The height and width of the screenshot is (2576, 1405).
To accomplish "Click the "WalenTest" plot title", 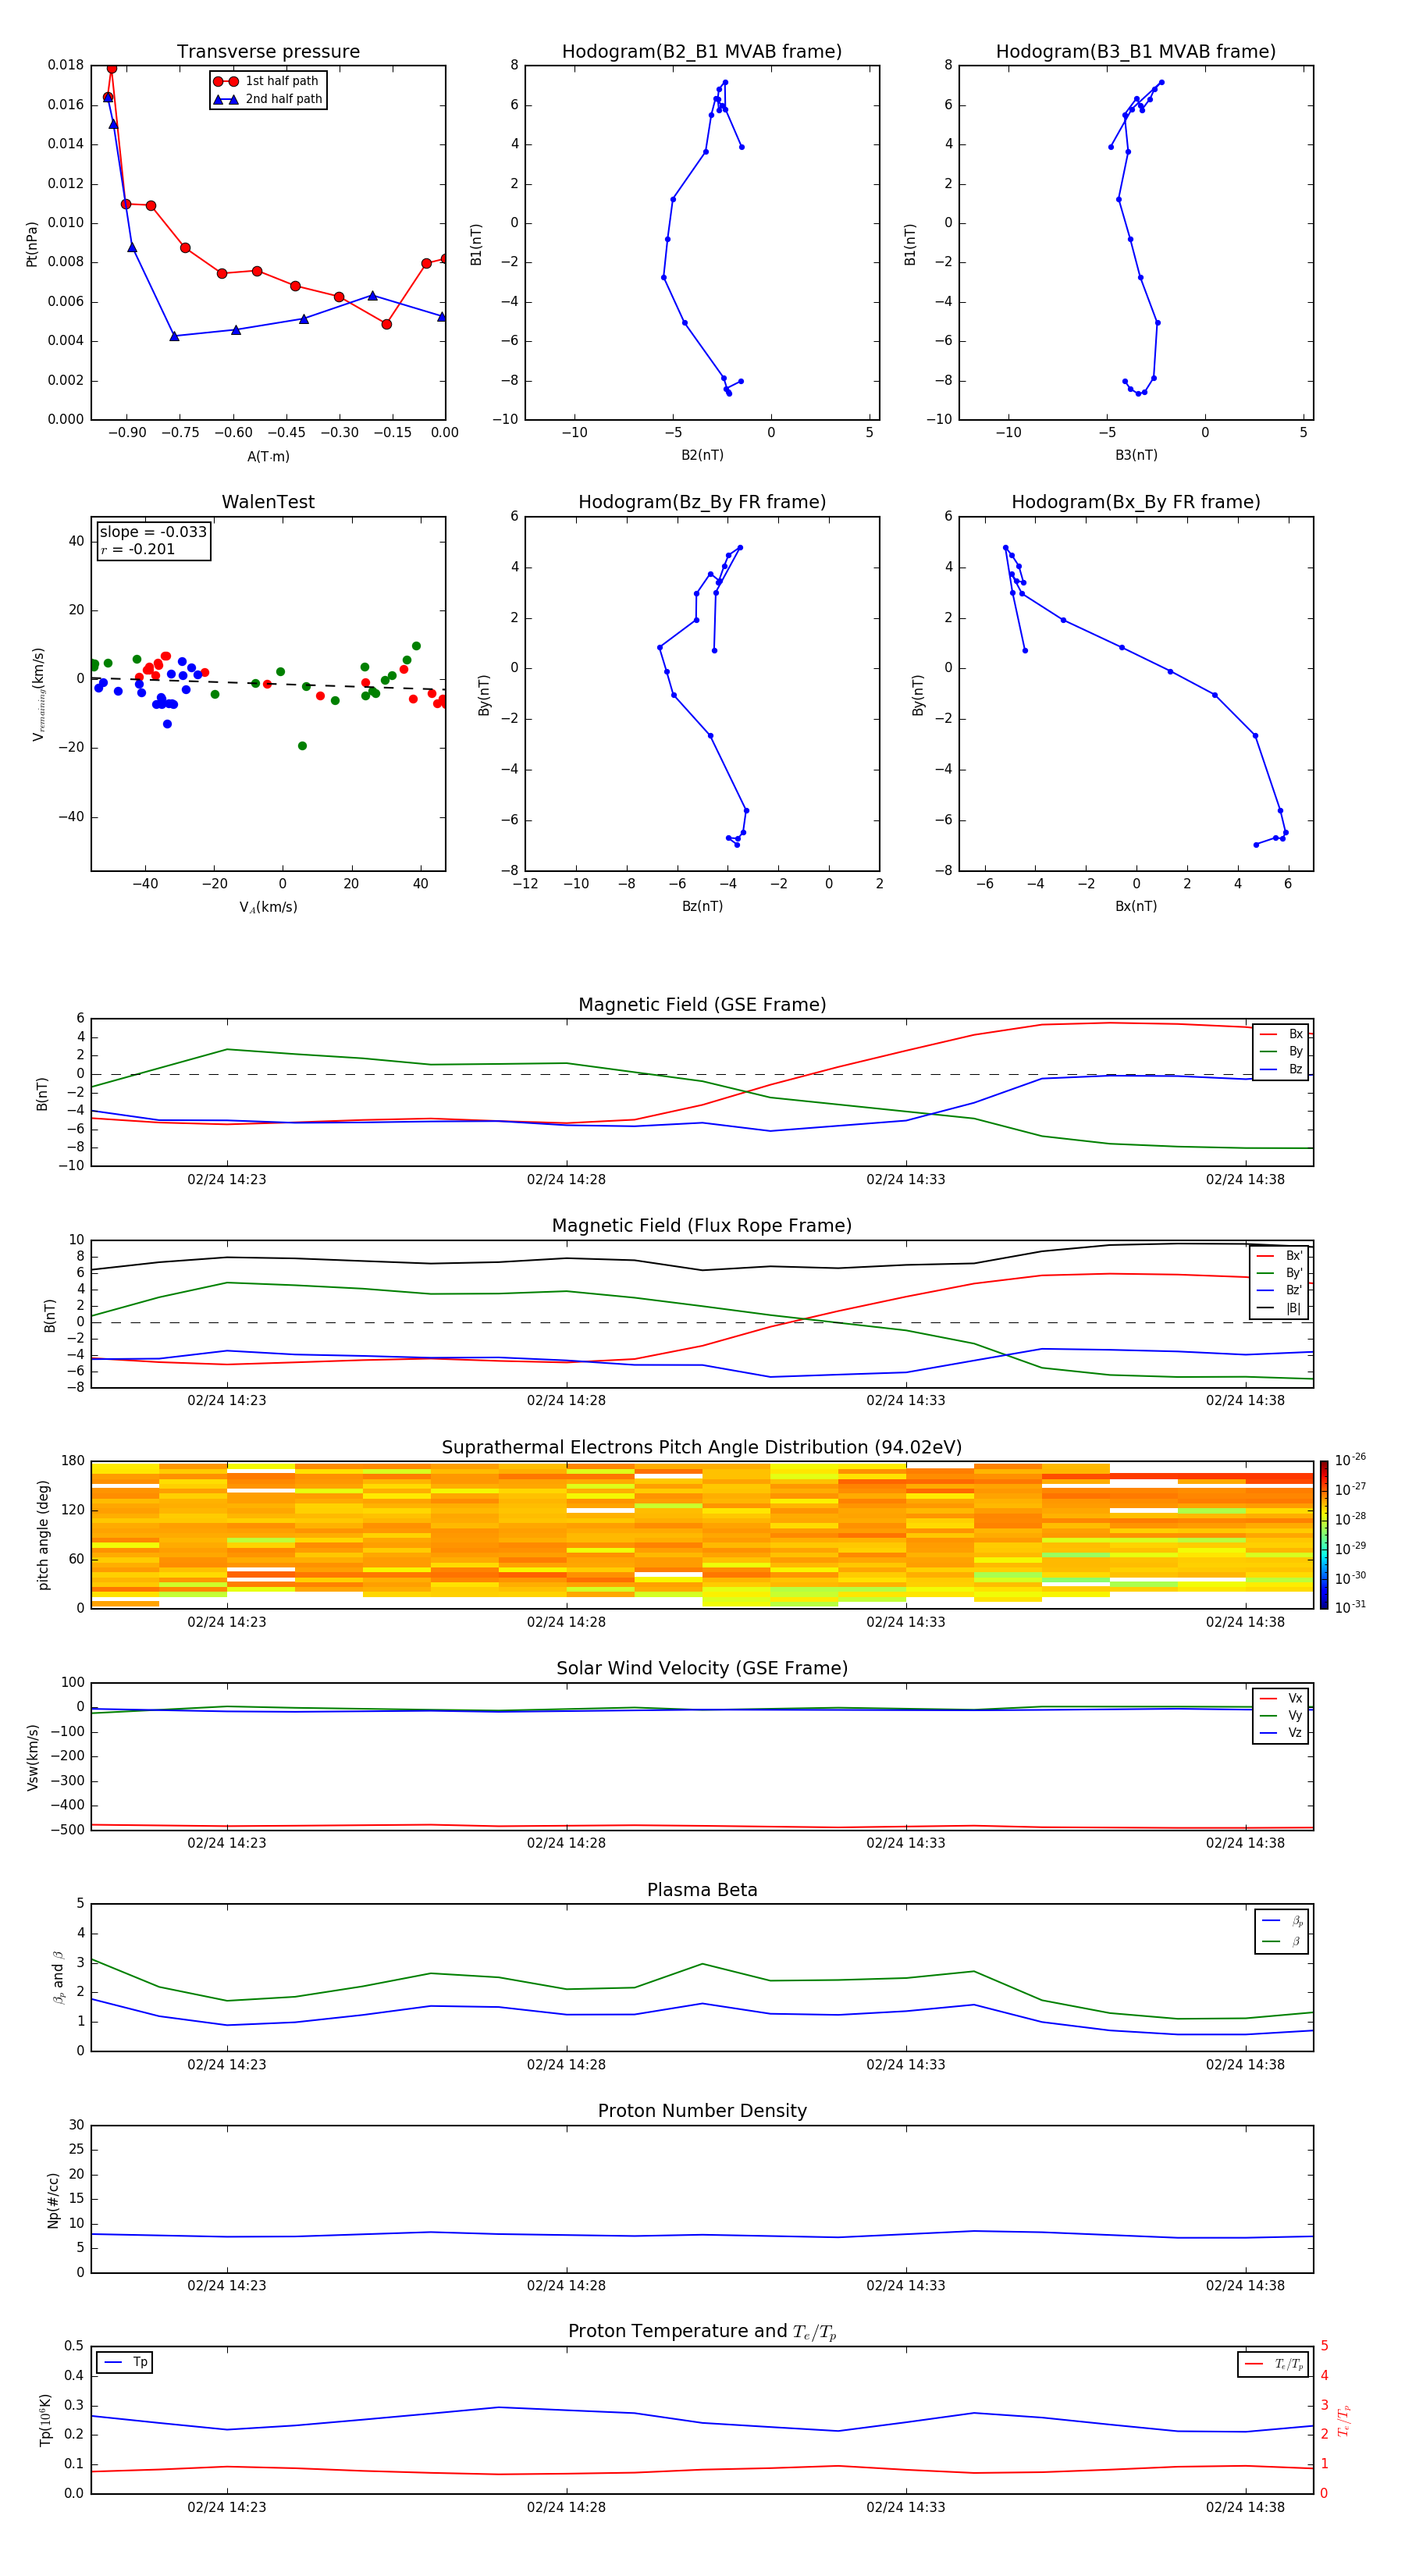I will pos(268,502).
